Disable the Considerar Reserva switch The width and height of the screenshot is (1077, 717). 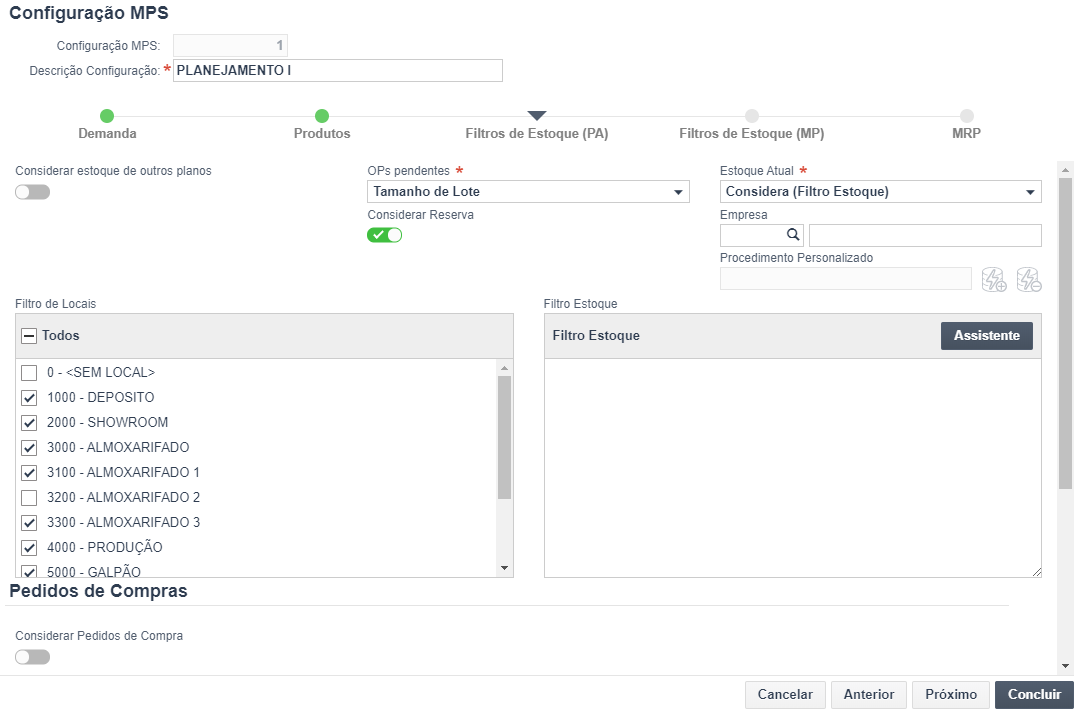coord(385,235)
